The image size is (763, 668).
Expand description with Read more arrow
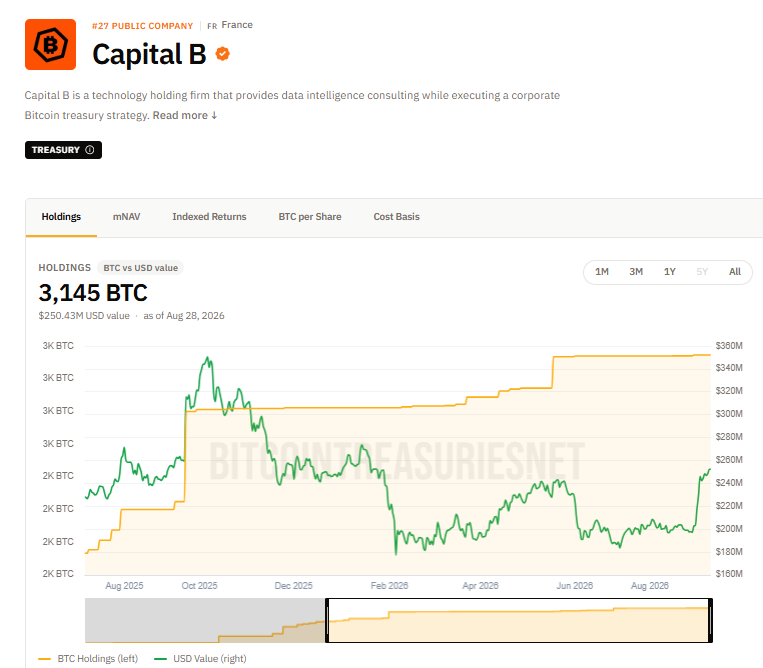[x=185, y=115]
